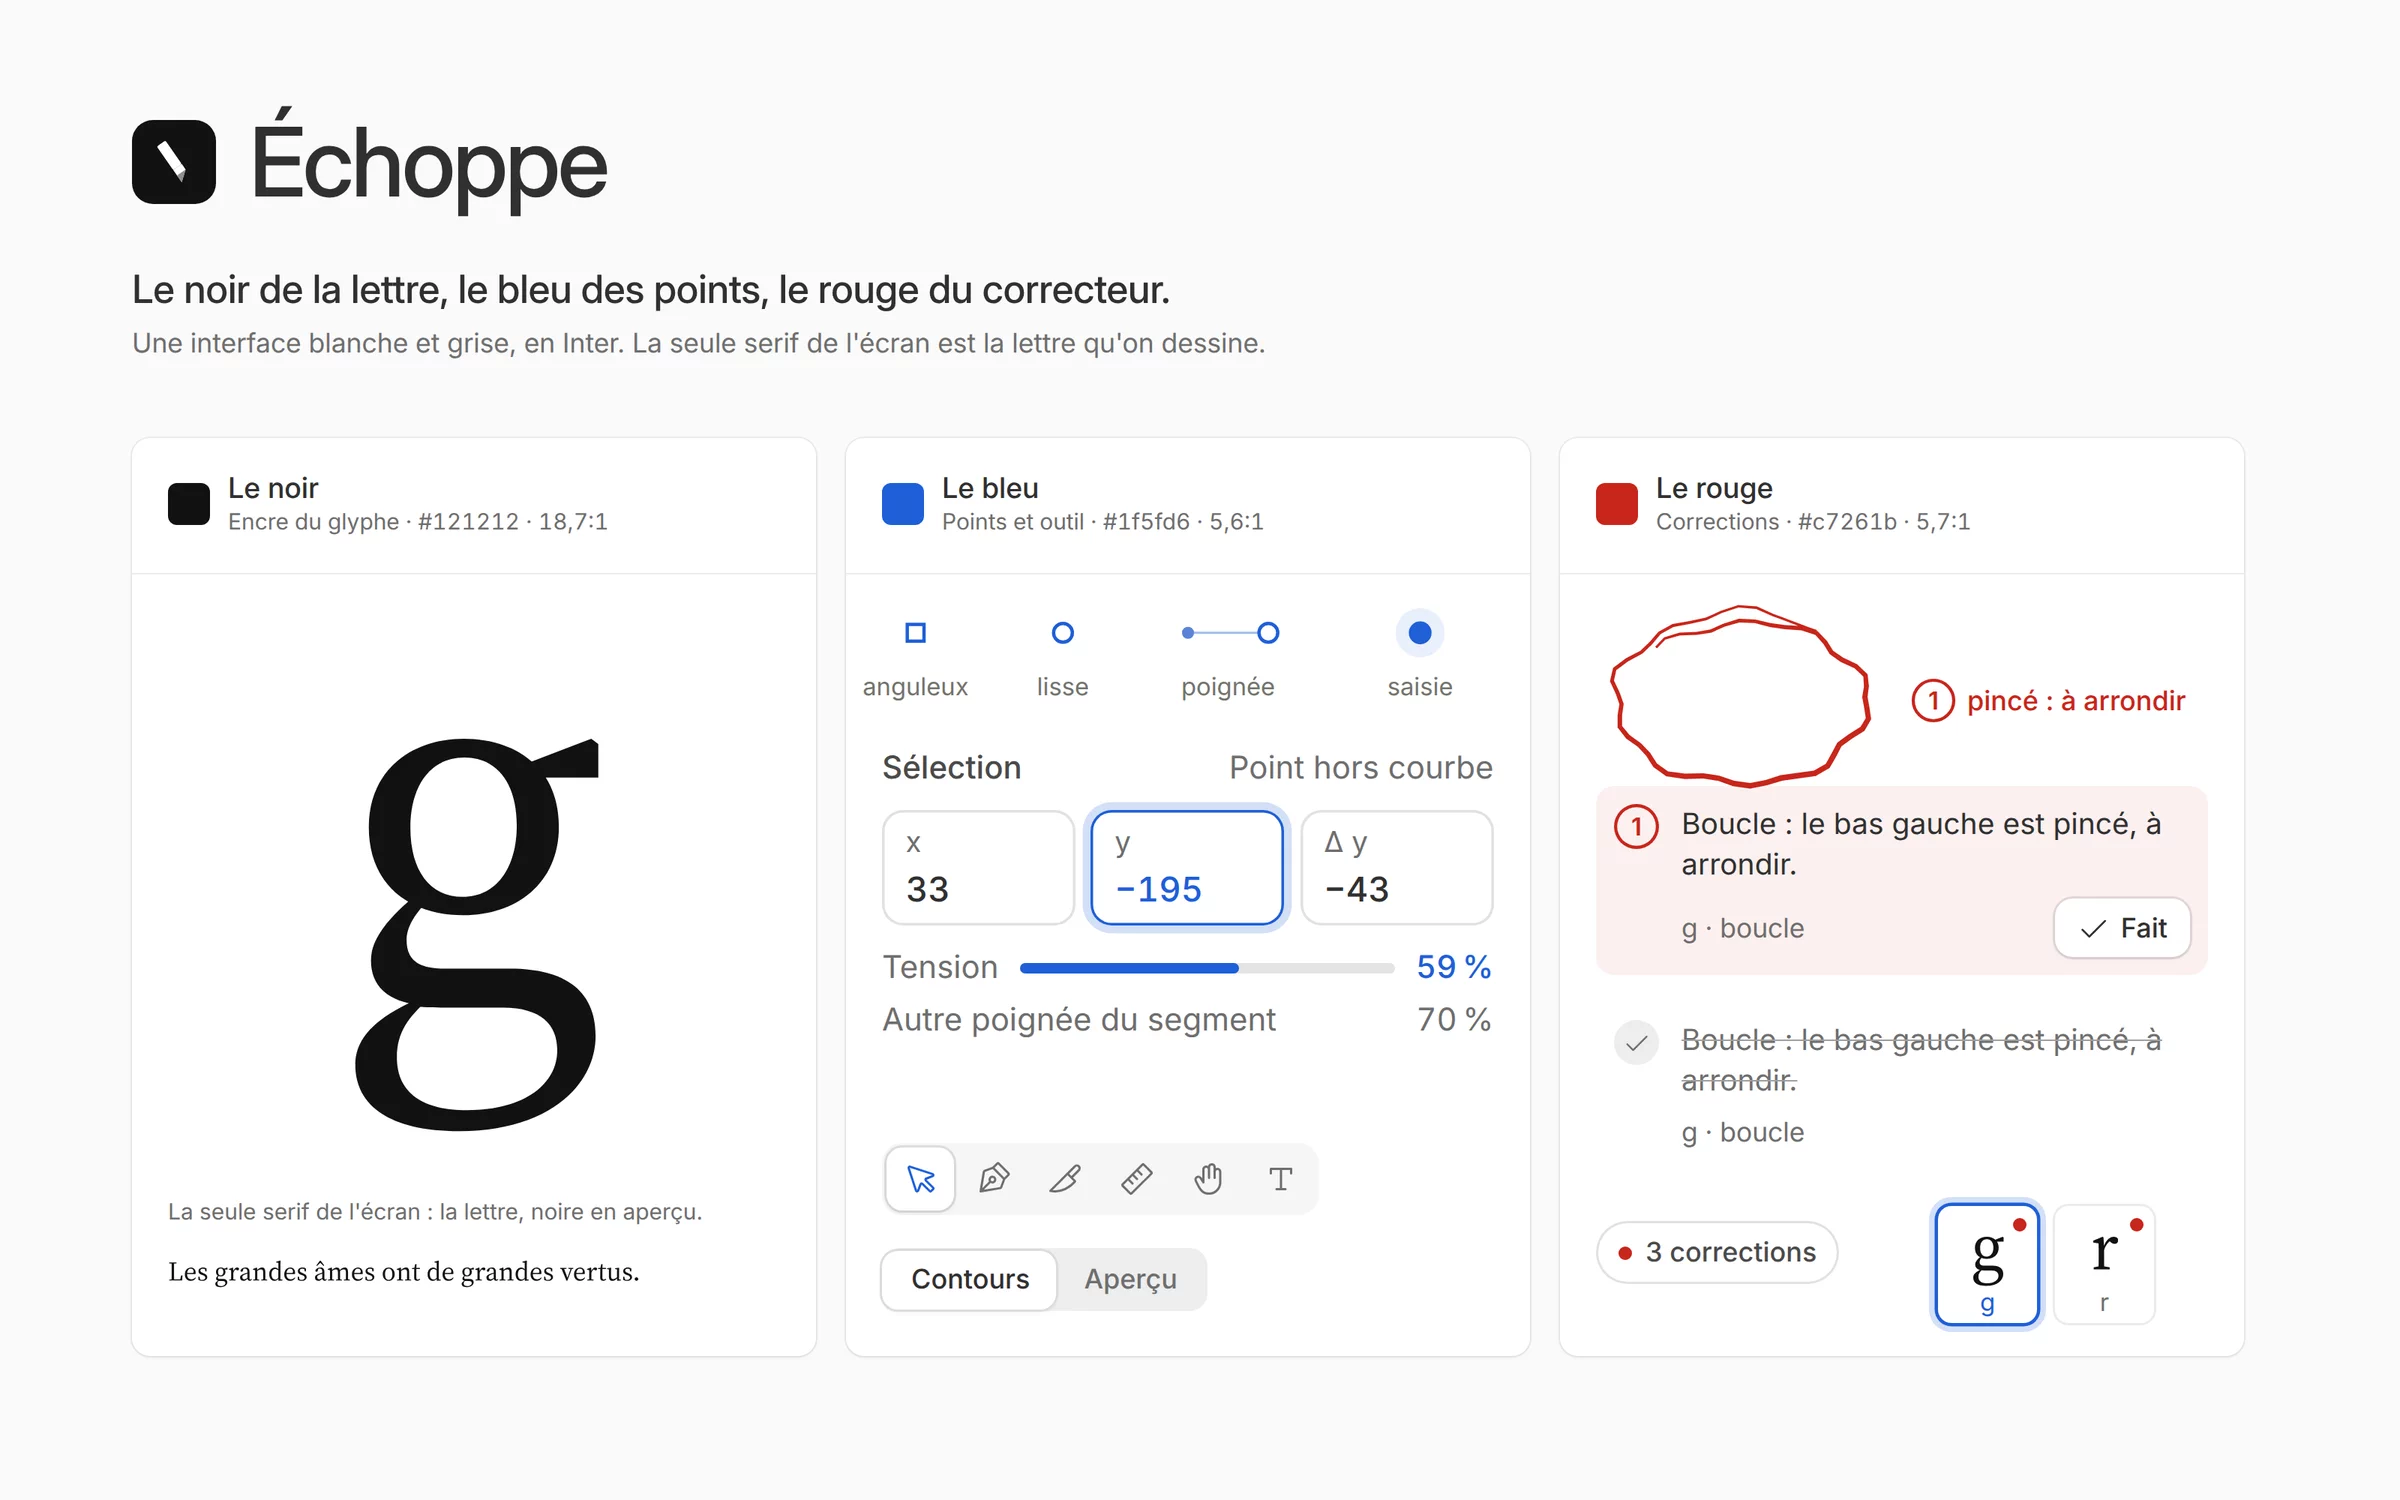Image resolution: width=2400 pixels, height=1500 pixels.
Task: Select the pen nib tool
Action: coord(993,1179)
